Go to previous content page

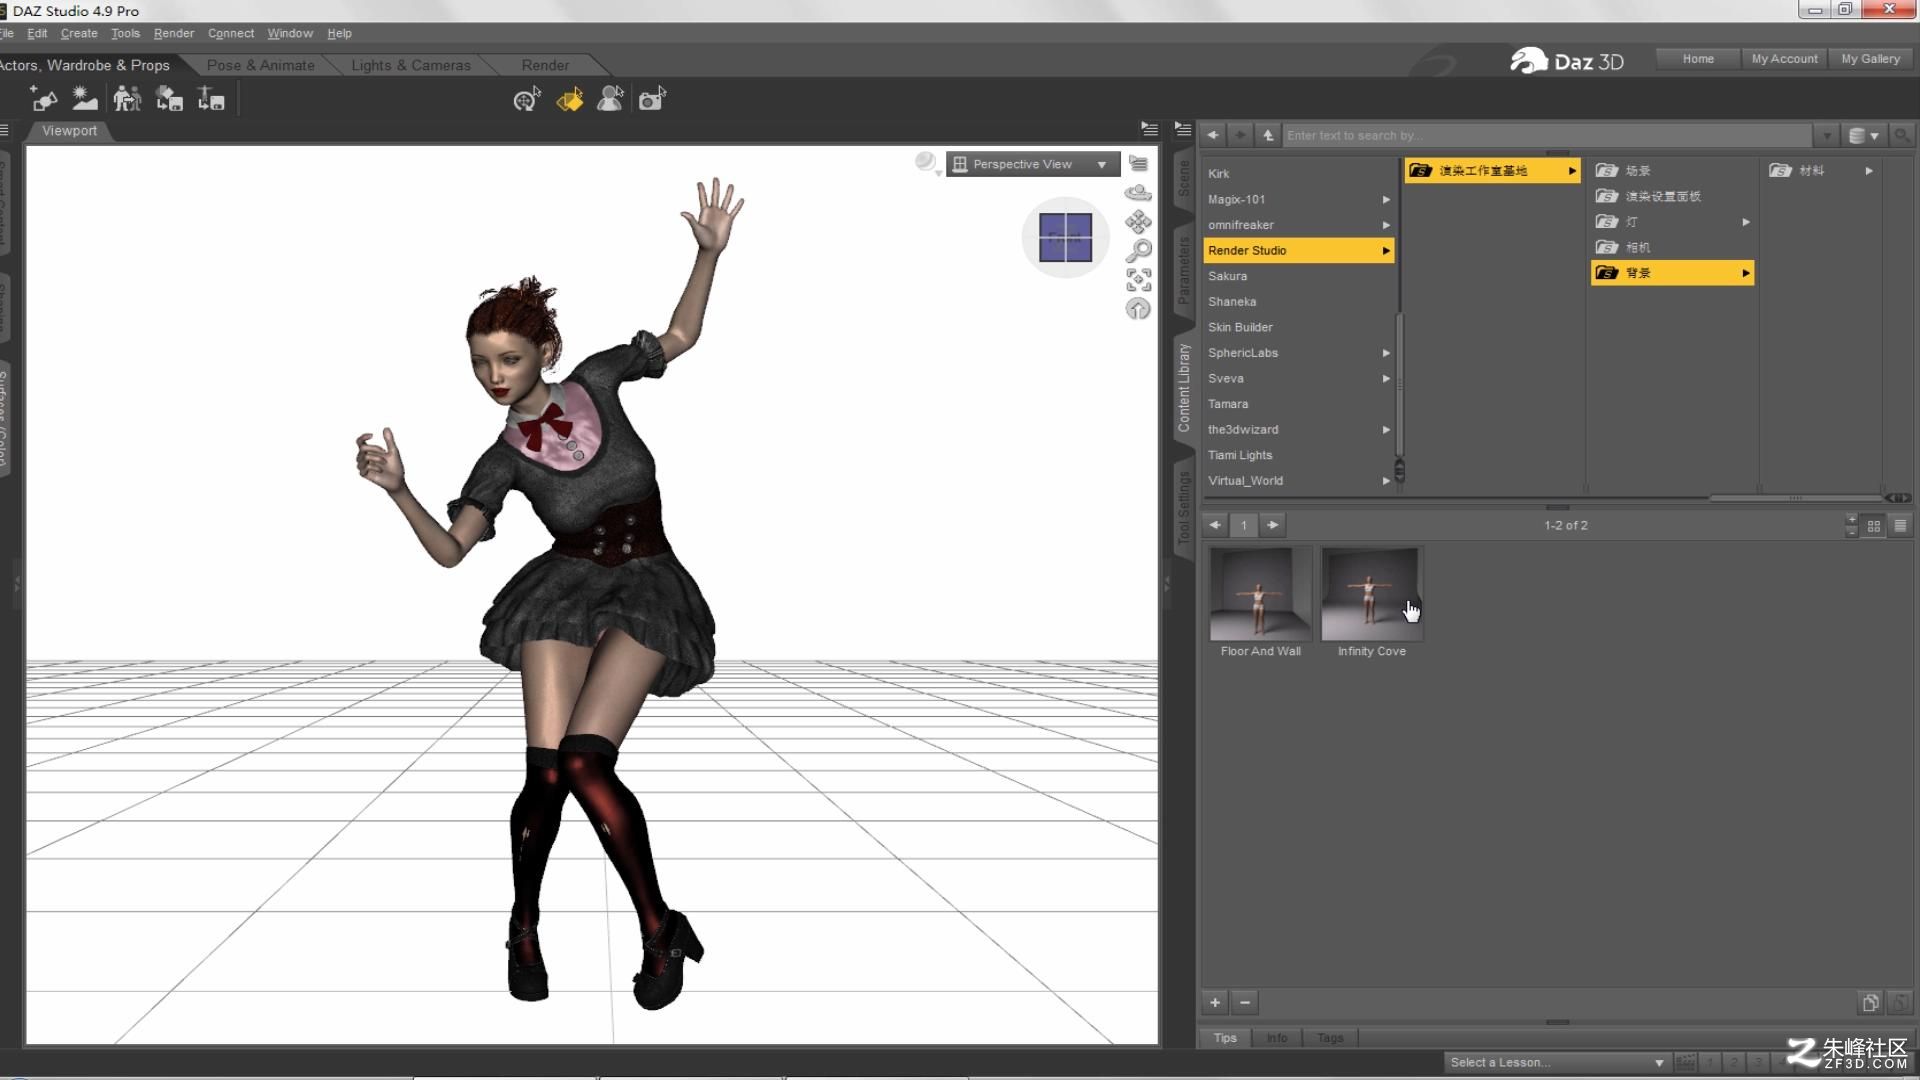[1215, 525]
